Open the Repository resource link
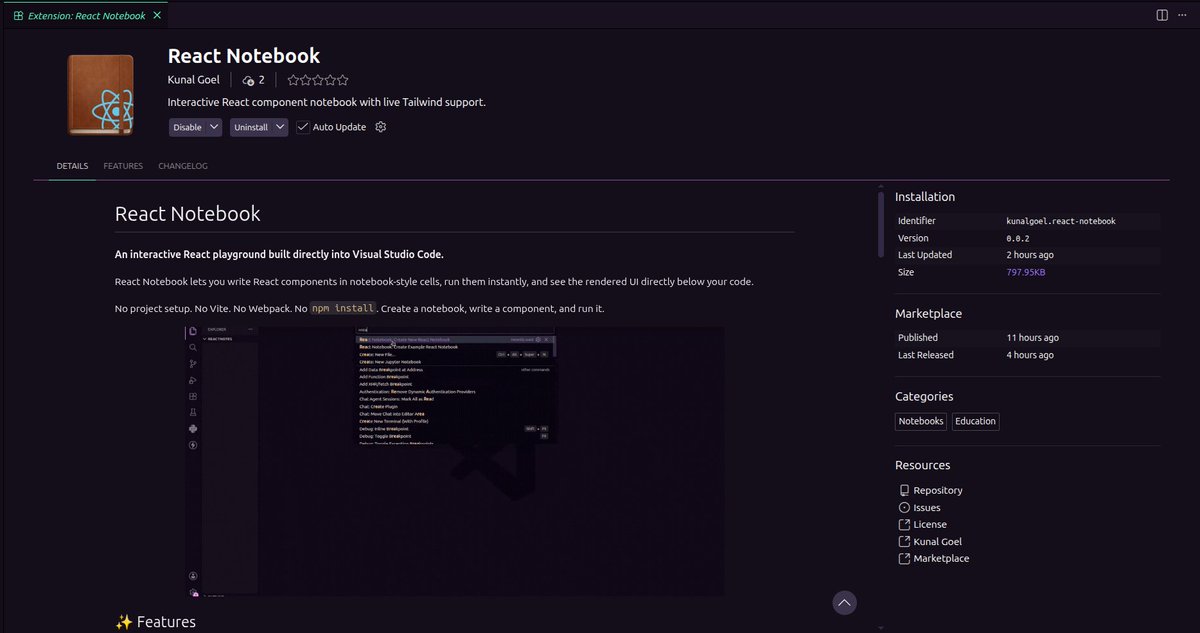 (938, 490)
